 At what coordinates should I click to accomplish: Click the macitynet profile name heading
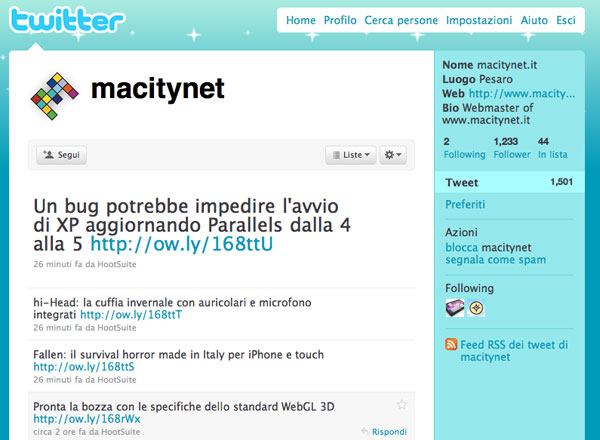click(x=158, y=89)
